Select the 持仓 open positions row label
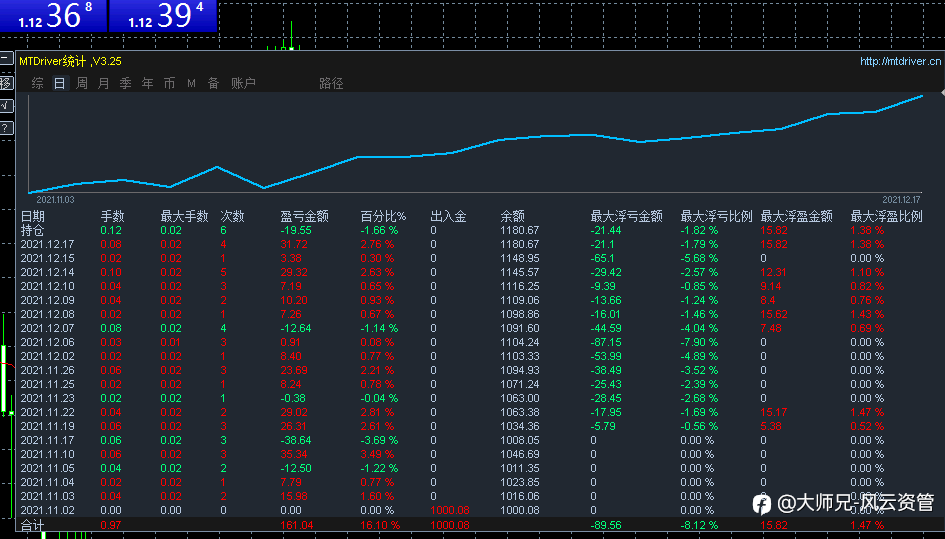The height and width of the screenshot is (539, 945). (33, 230)
